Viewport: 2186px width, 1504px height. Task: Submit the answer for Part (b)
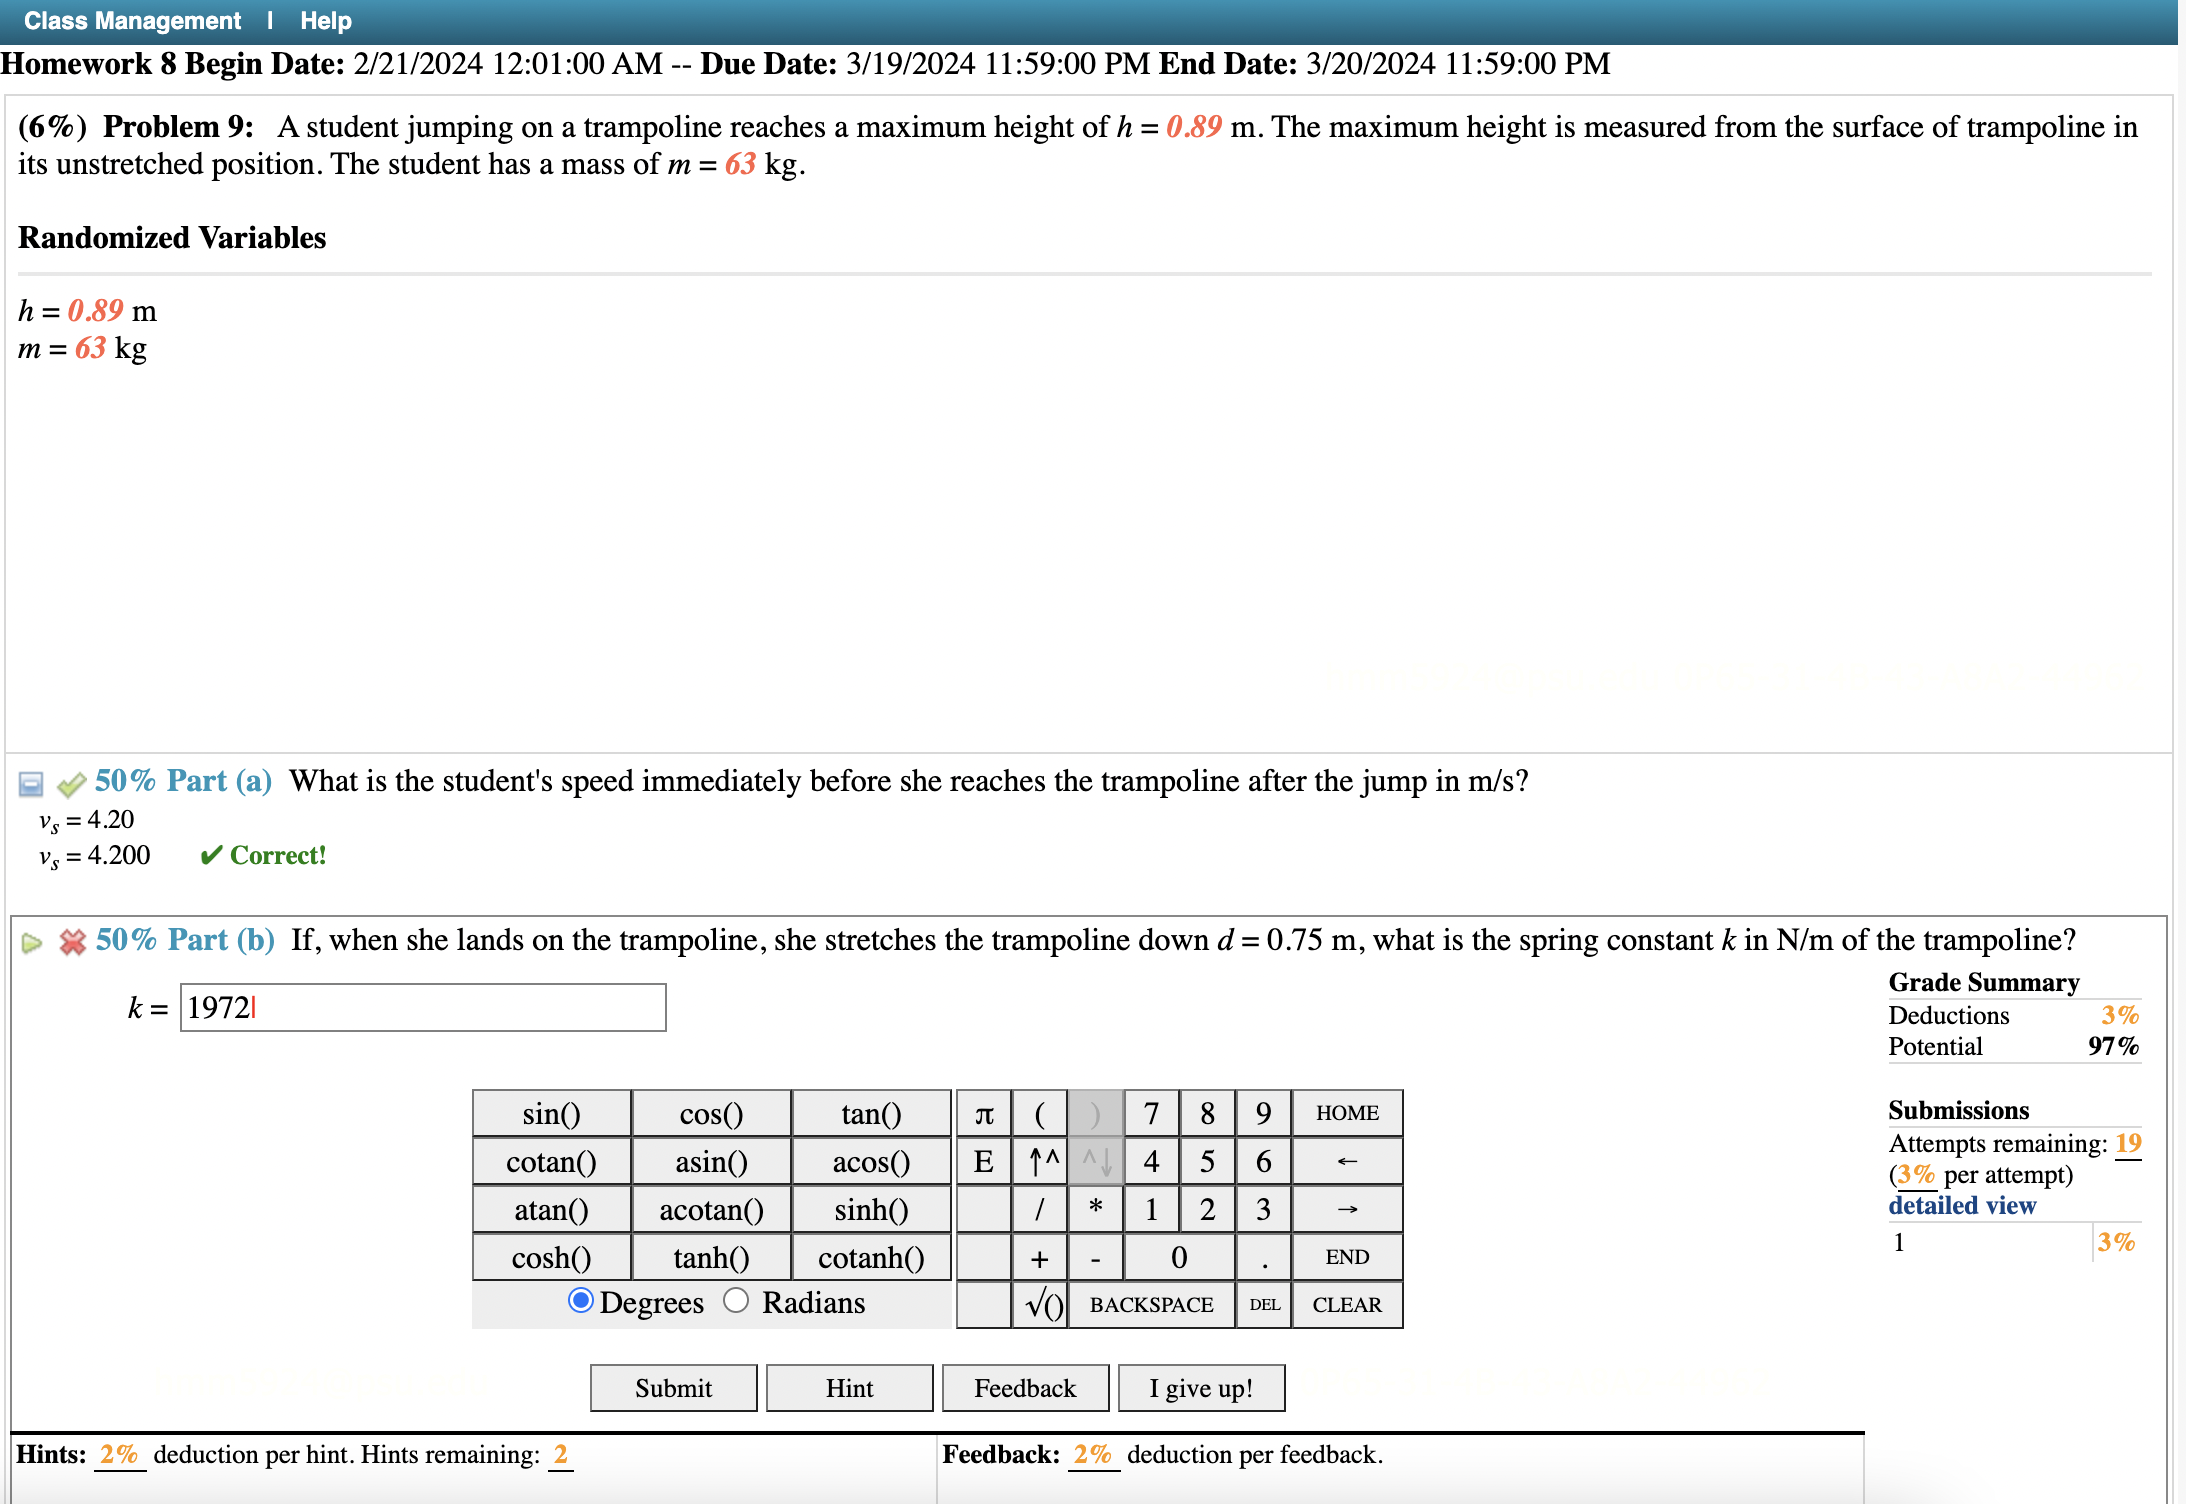pos(672,1387)
